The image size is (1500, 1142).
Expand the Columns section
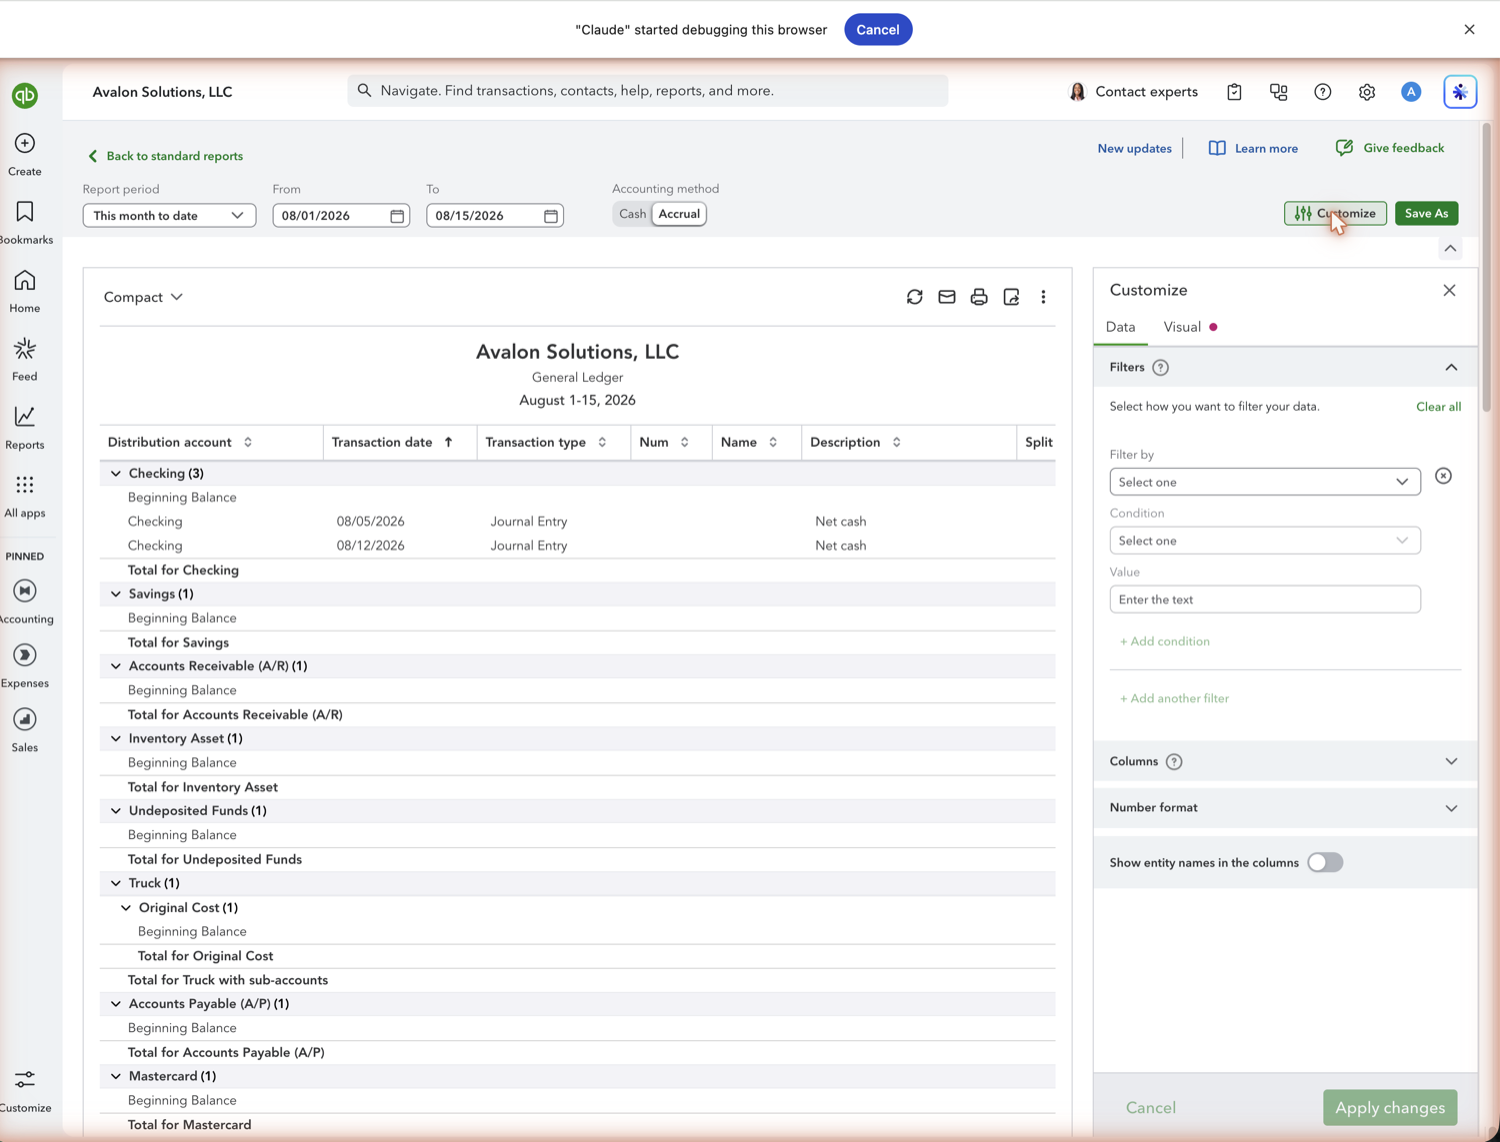point(1451,762)
